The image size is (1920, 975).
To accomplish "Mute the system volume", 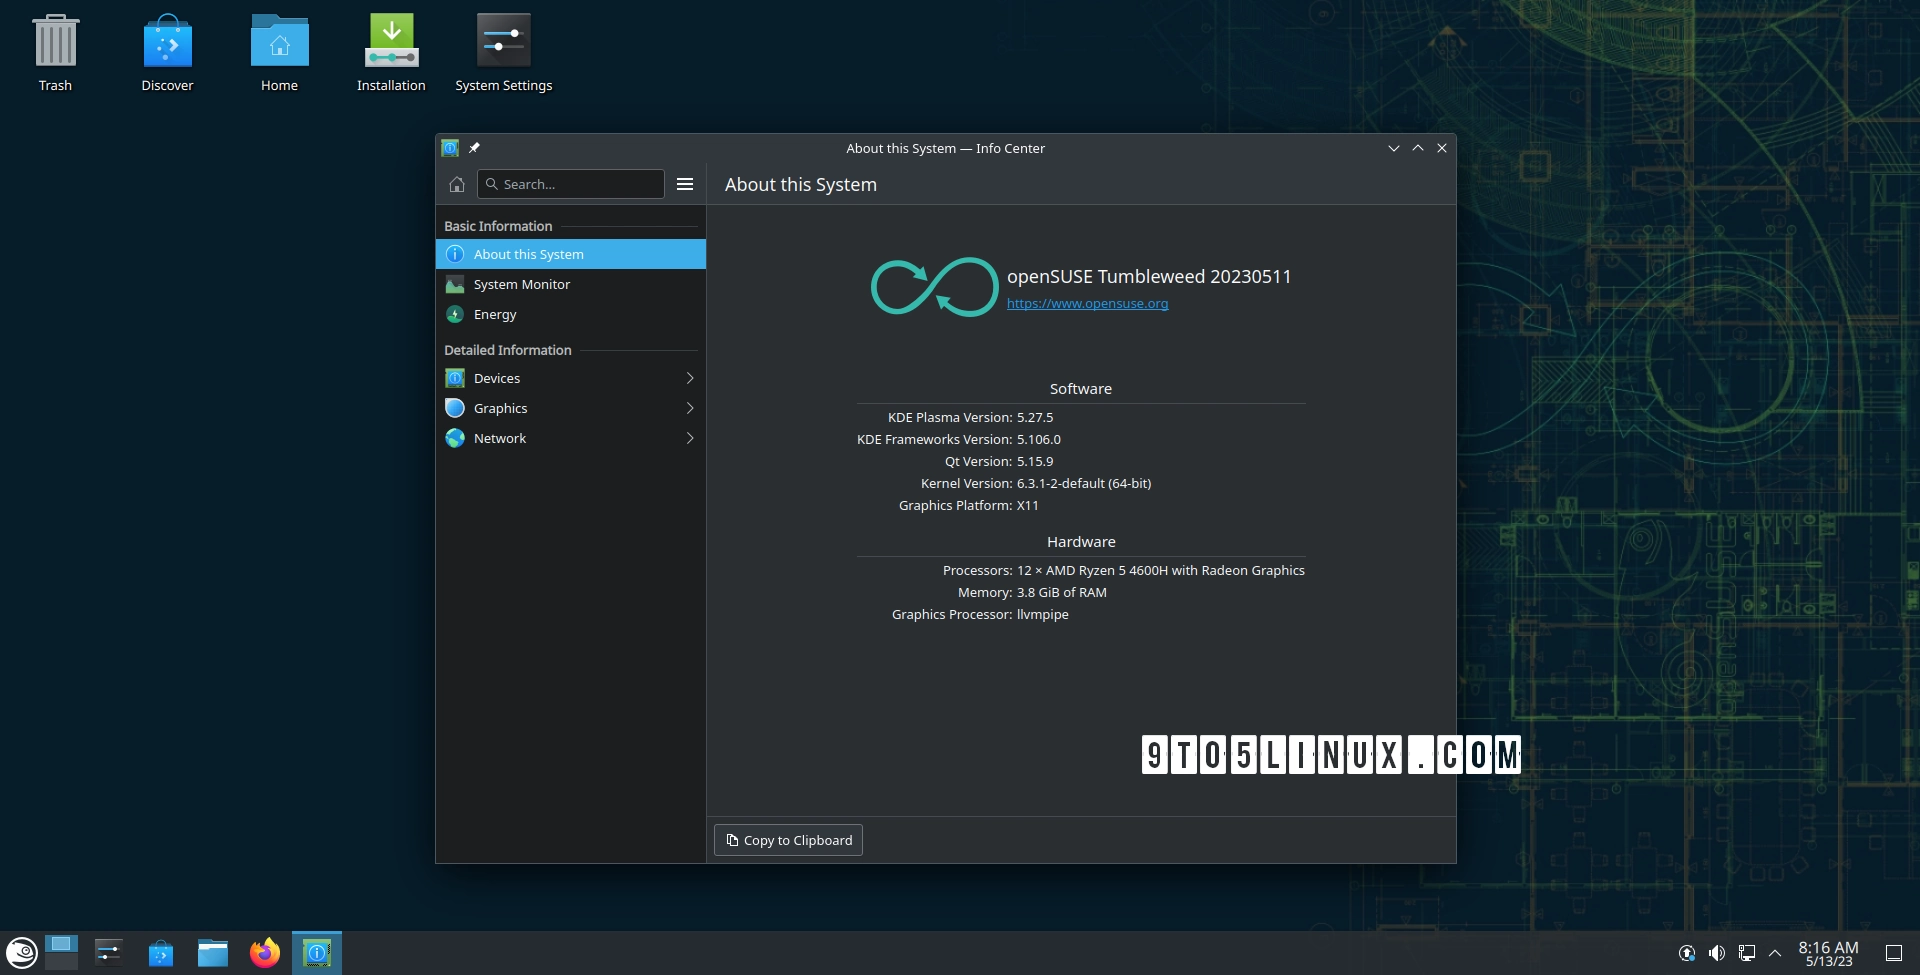I will [x=1718, y=952].
